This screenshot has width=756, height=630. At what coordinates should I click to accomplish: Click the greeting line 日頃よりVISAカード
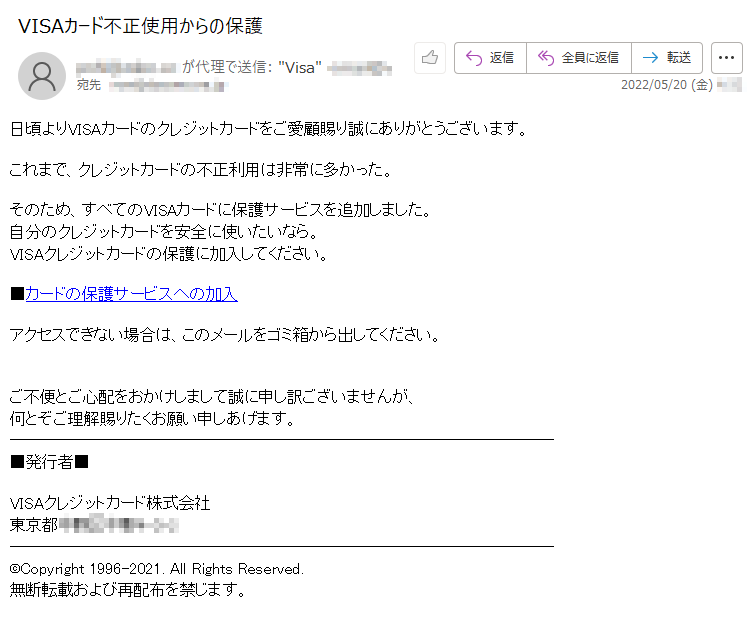coord(269,129)
